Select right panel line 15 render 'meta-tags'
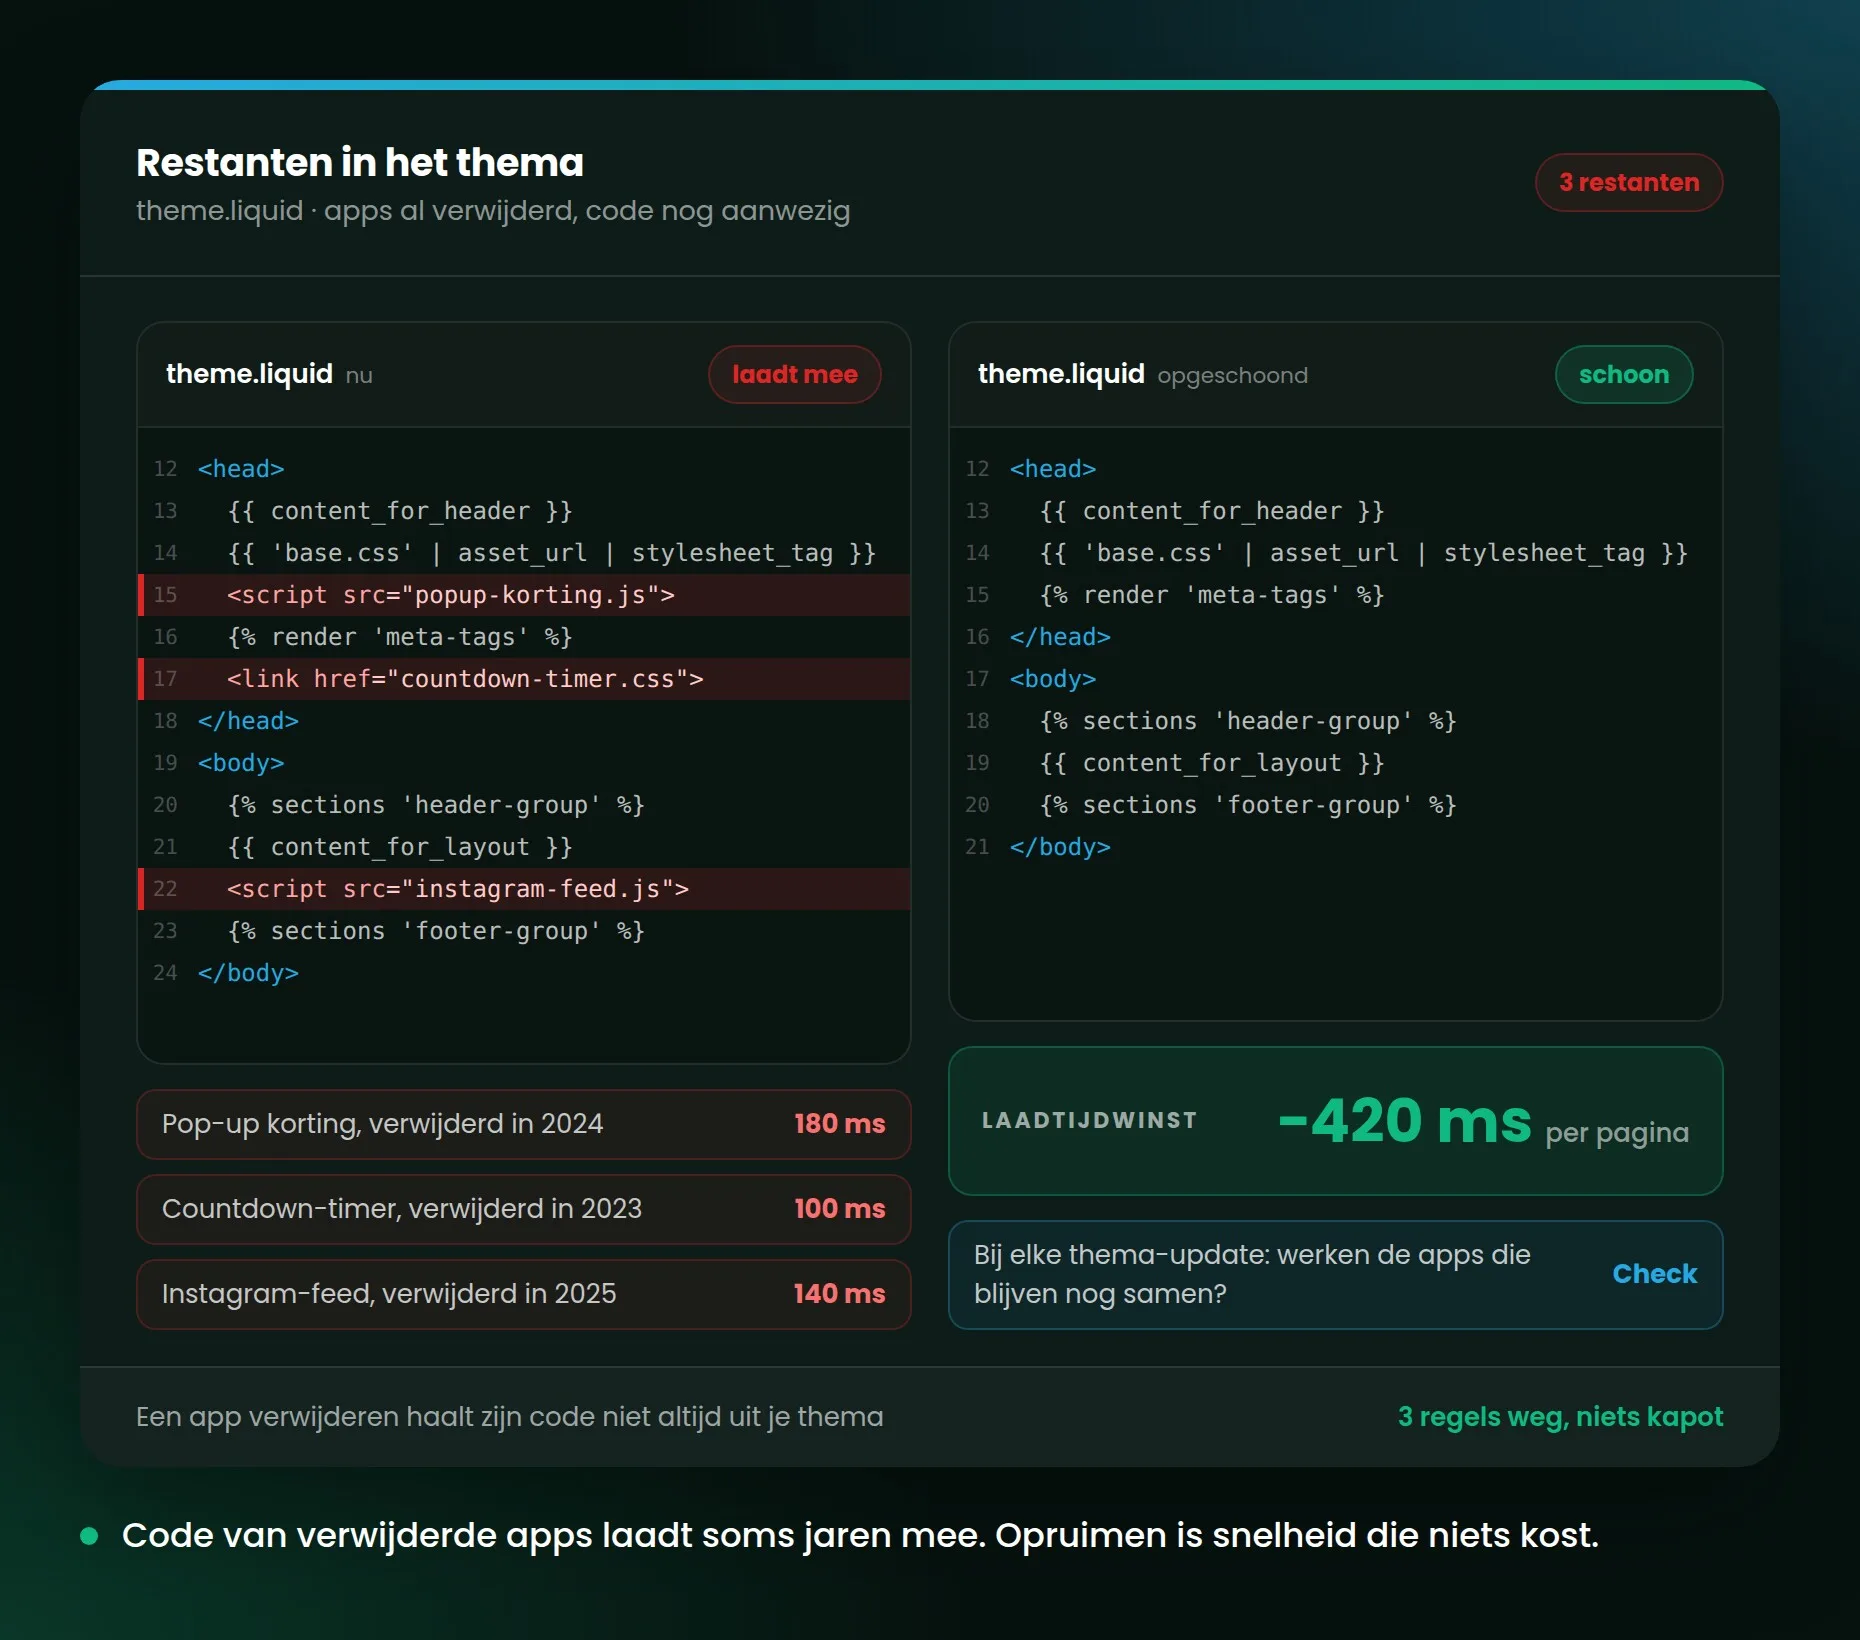The width and height of the screenshot is (1860, 1640). pyautogui.click(x=1212, y=595)
